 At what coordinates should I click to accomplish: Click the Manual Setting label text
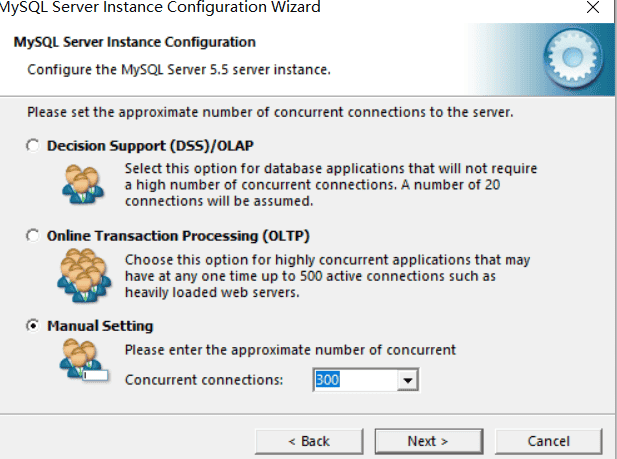click(x=100, y=326)
